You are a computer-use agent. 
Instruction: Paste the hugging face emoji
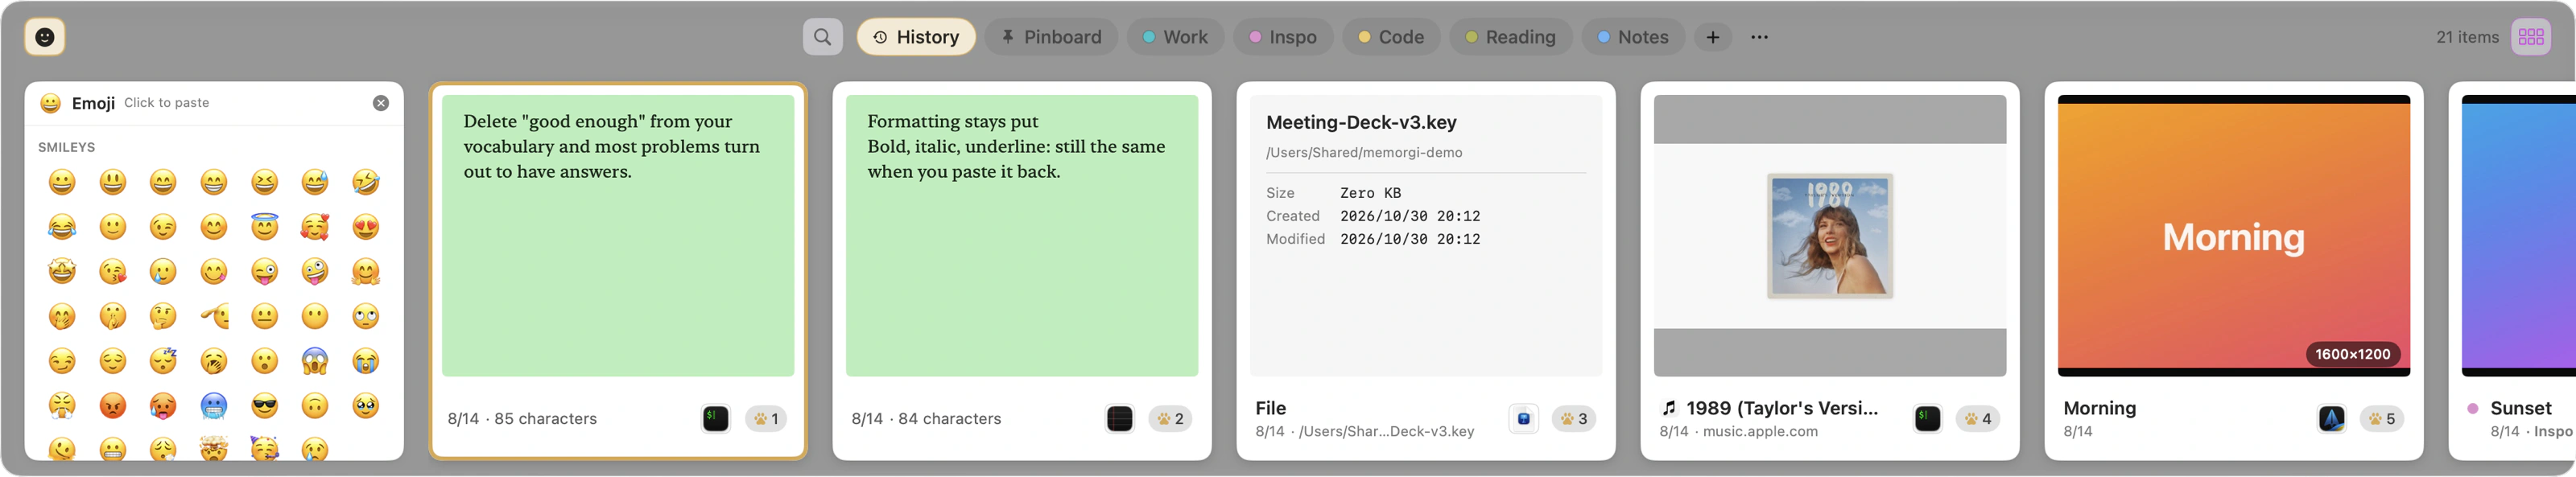coord(366,271)
